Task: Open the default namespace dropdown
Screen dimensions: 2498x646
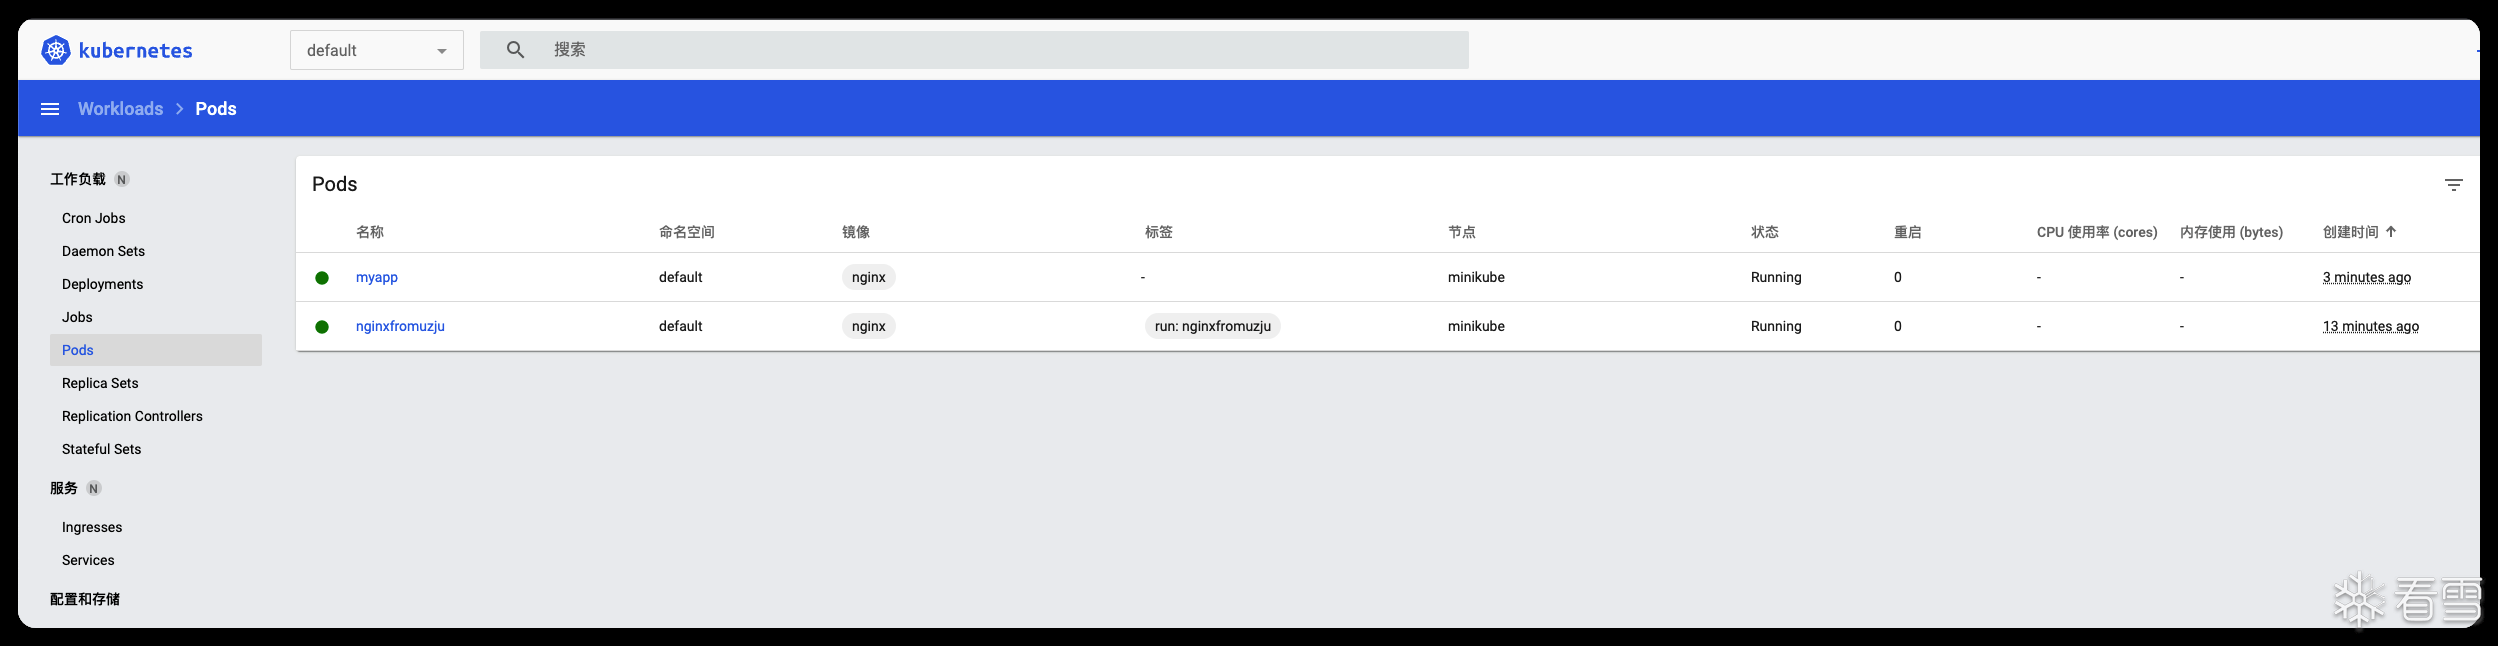Action: coord(376,50)
